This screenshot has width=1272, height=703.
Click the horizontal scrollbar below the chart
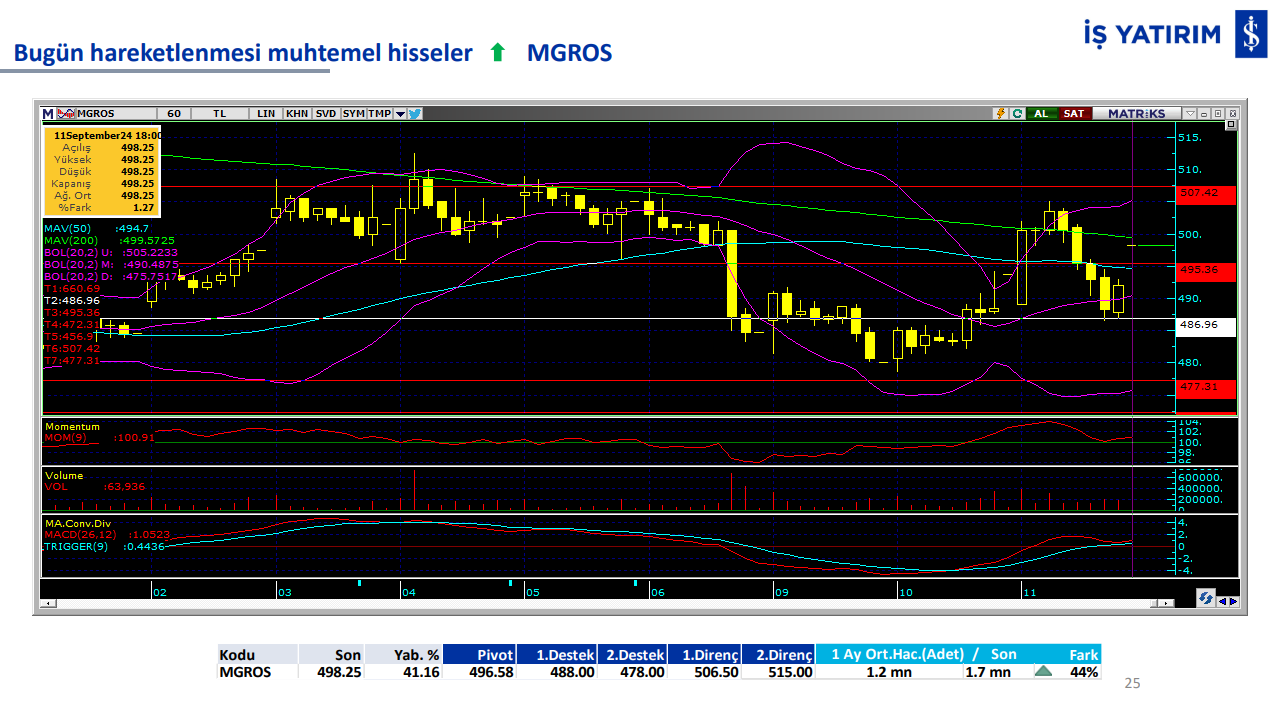(x=600, y=603)
